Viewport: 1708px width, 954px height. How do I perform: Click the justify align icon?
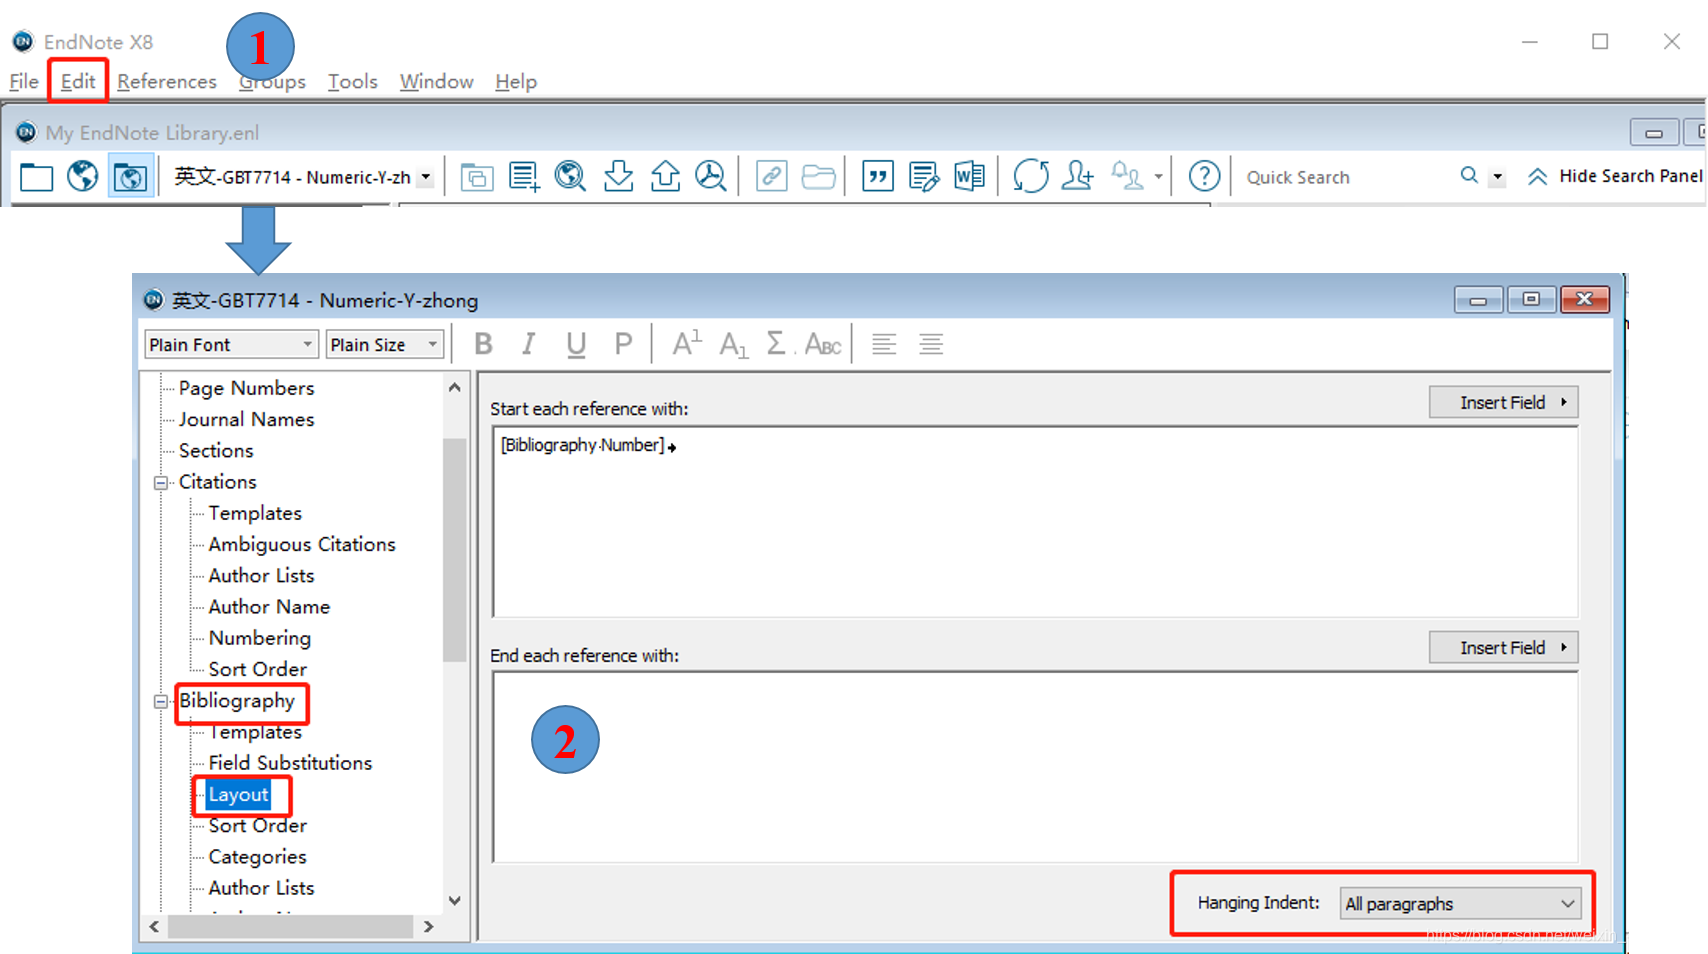(931, 345)
